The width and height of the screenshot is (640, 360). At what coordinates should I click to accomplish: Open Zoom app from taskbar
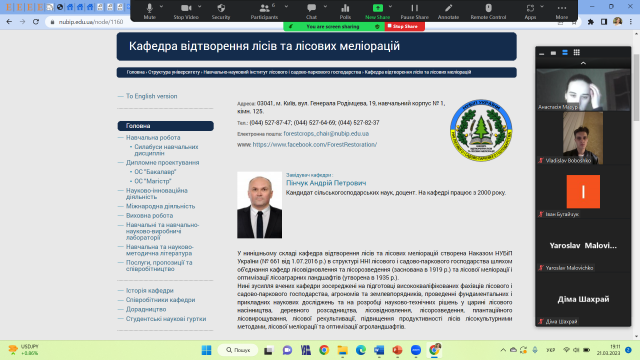[416, 350]
